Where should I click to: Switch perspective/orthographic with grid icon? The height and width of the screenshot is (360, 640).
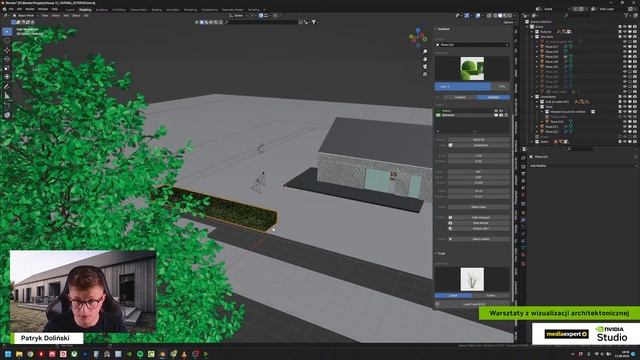click(425, 74)
